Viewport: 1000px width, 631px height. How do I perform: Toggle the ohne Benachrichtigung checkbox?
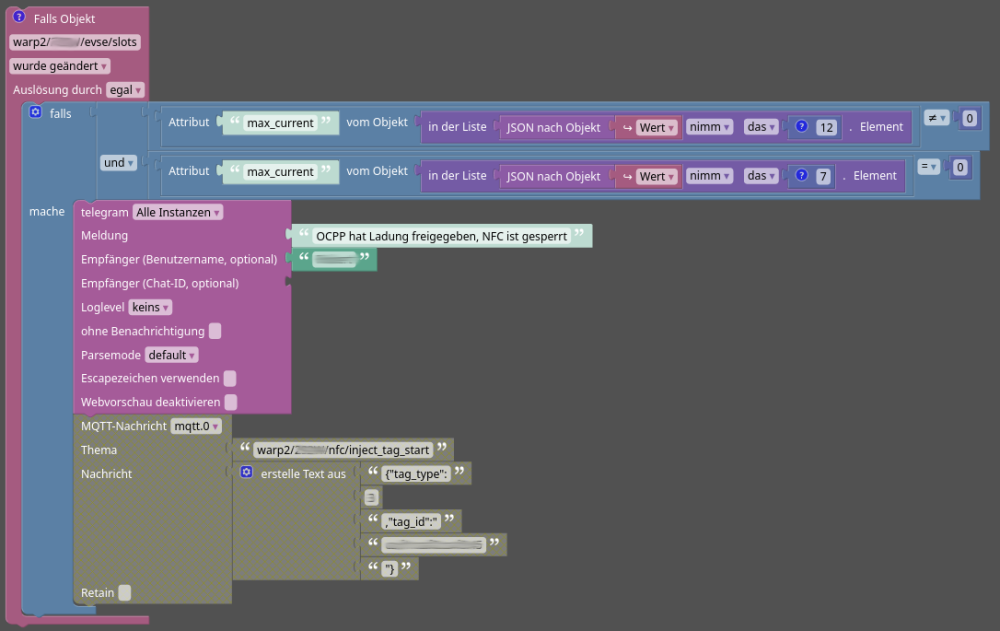[x=215, y=331]
